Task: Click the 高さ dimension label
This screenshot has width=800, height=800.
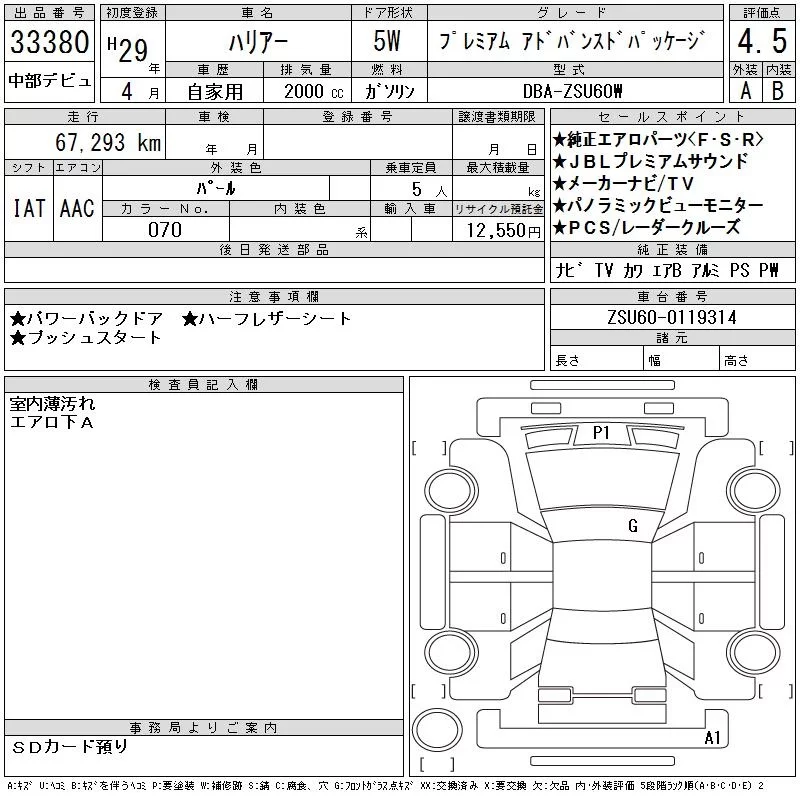Action: tap(736, 361)
